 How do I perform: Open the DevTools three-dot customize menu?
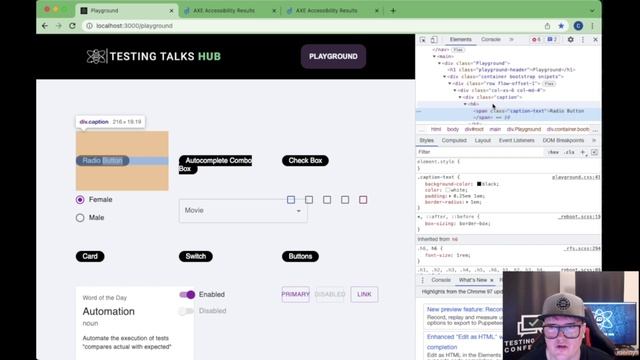583,40
